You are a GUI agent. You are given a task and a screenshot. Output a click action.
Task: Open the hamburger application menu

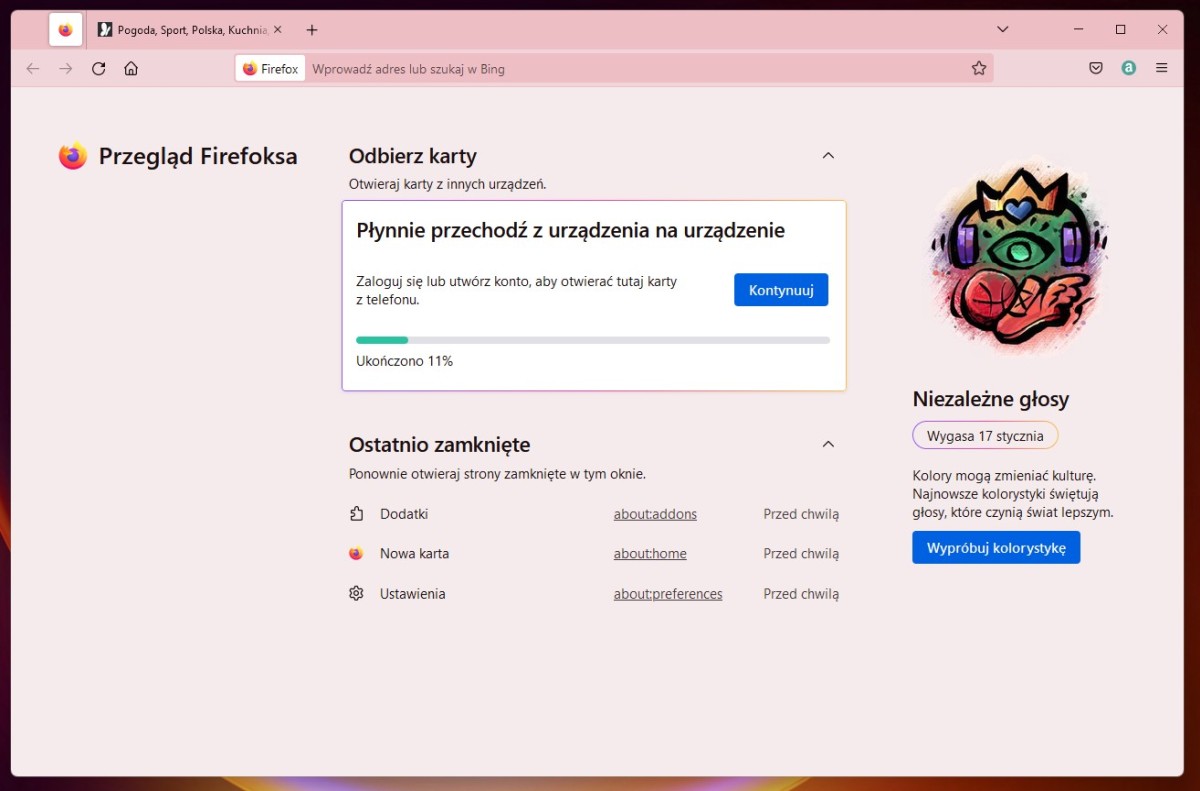[x=1161, y=68]
